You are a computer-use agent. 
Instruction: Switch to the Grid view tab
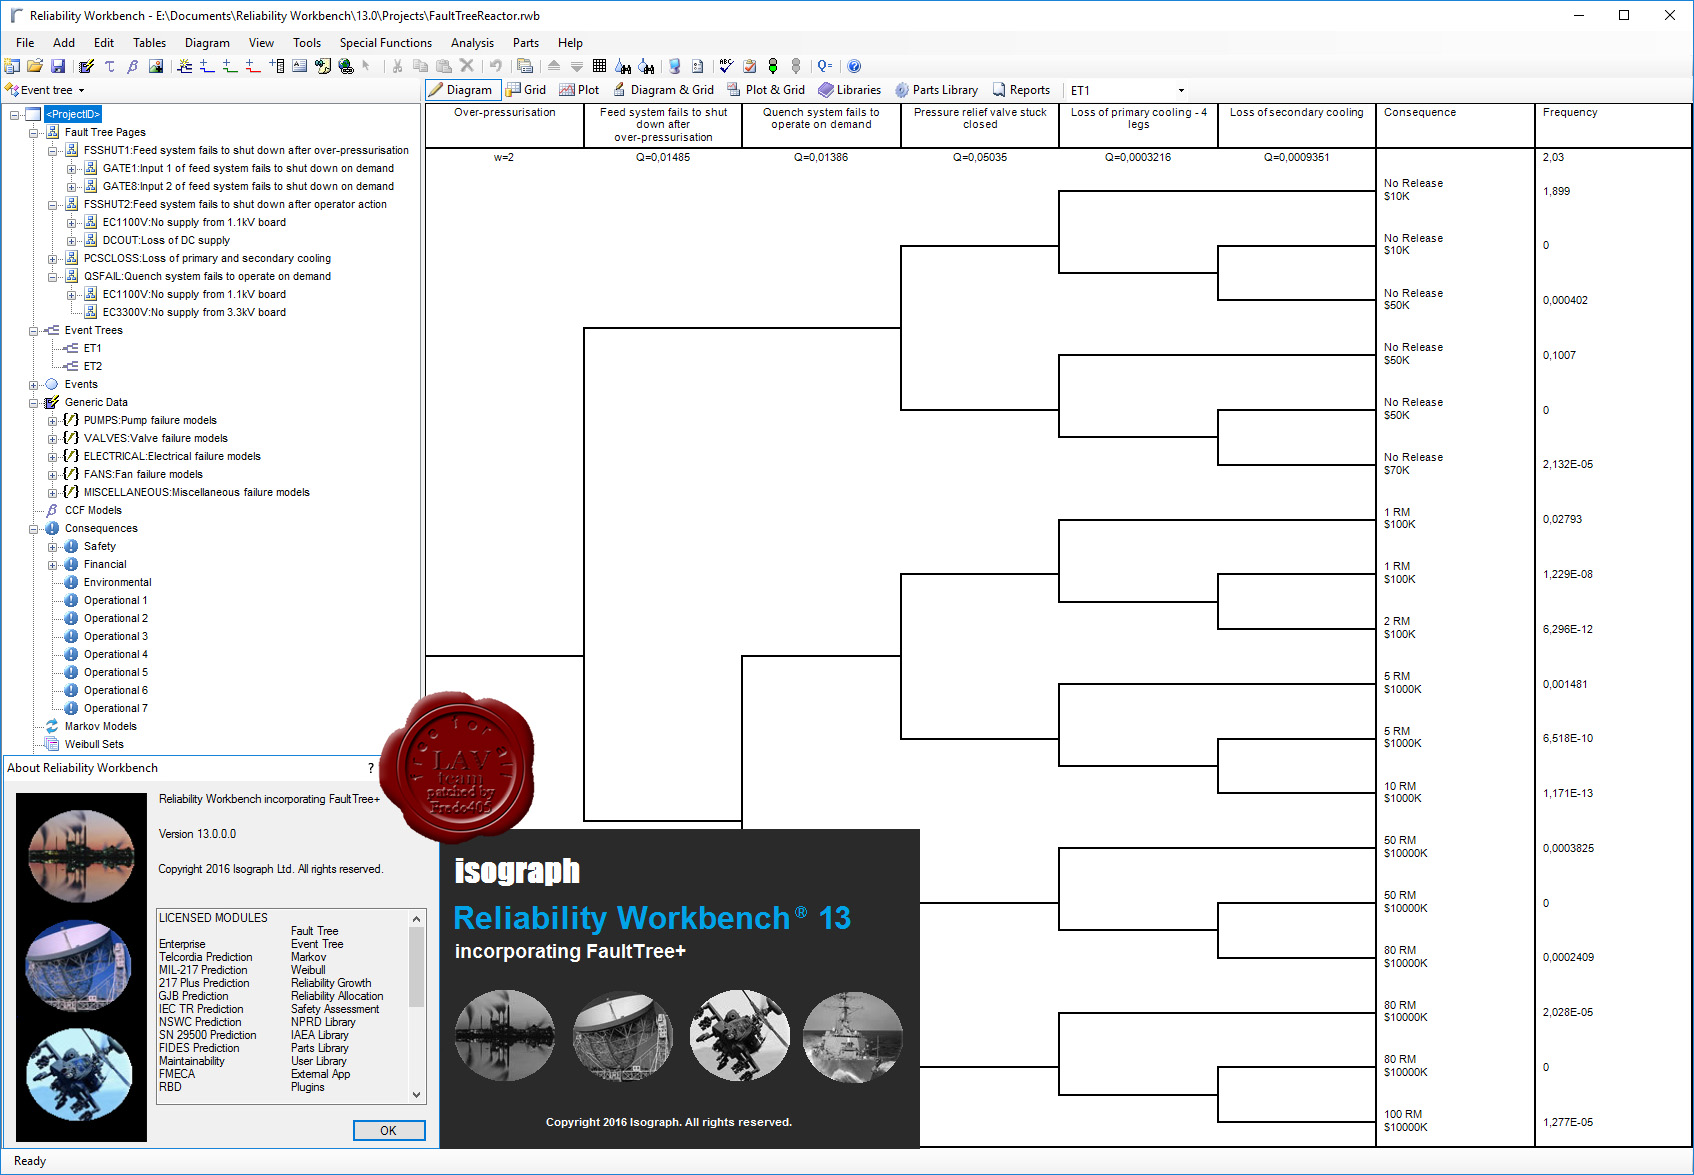[526, 90]
